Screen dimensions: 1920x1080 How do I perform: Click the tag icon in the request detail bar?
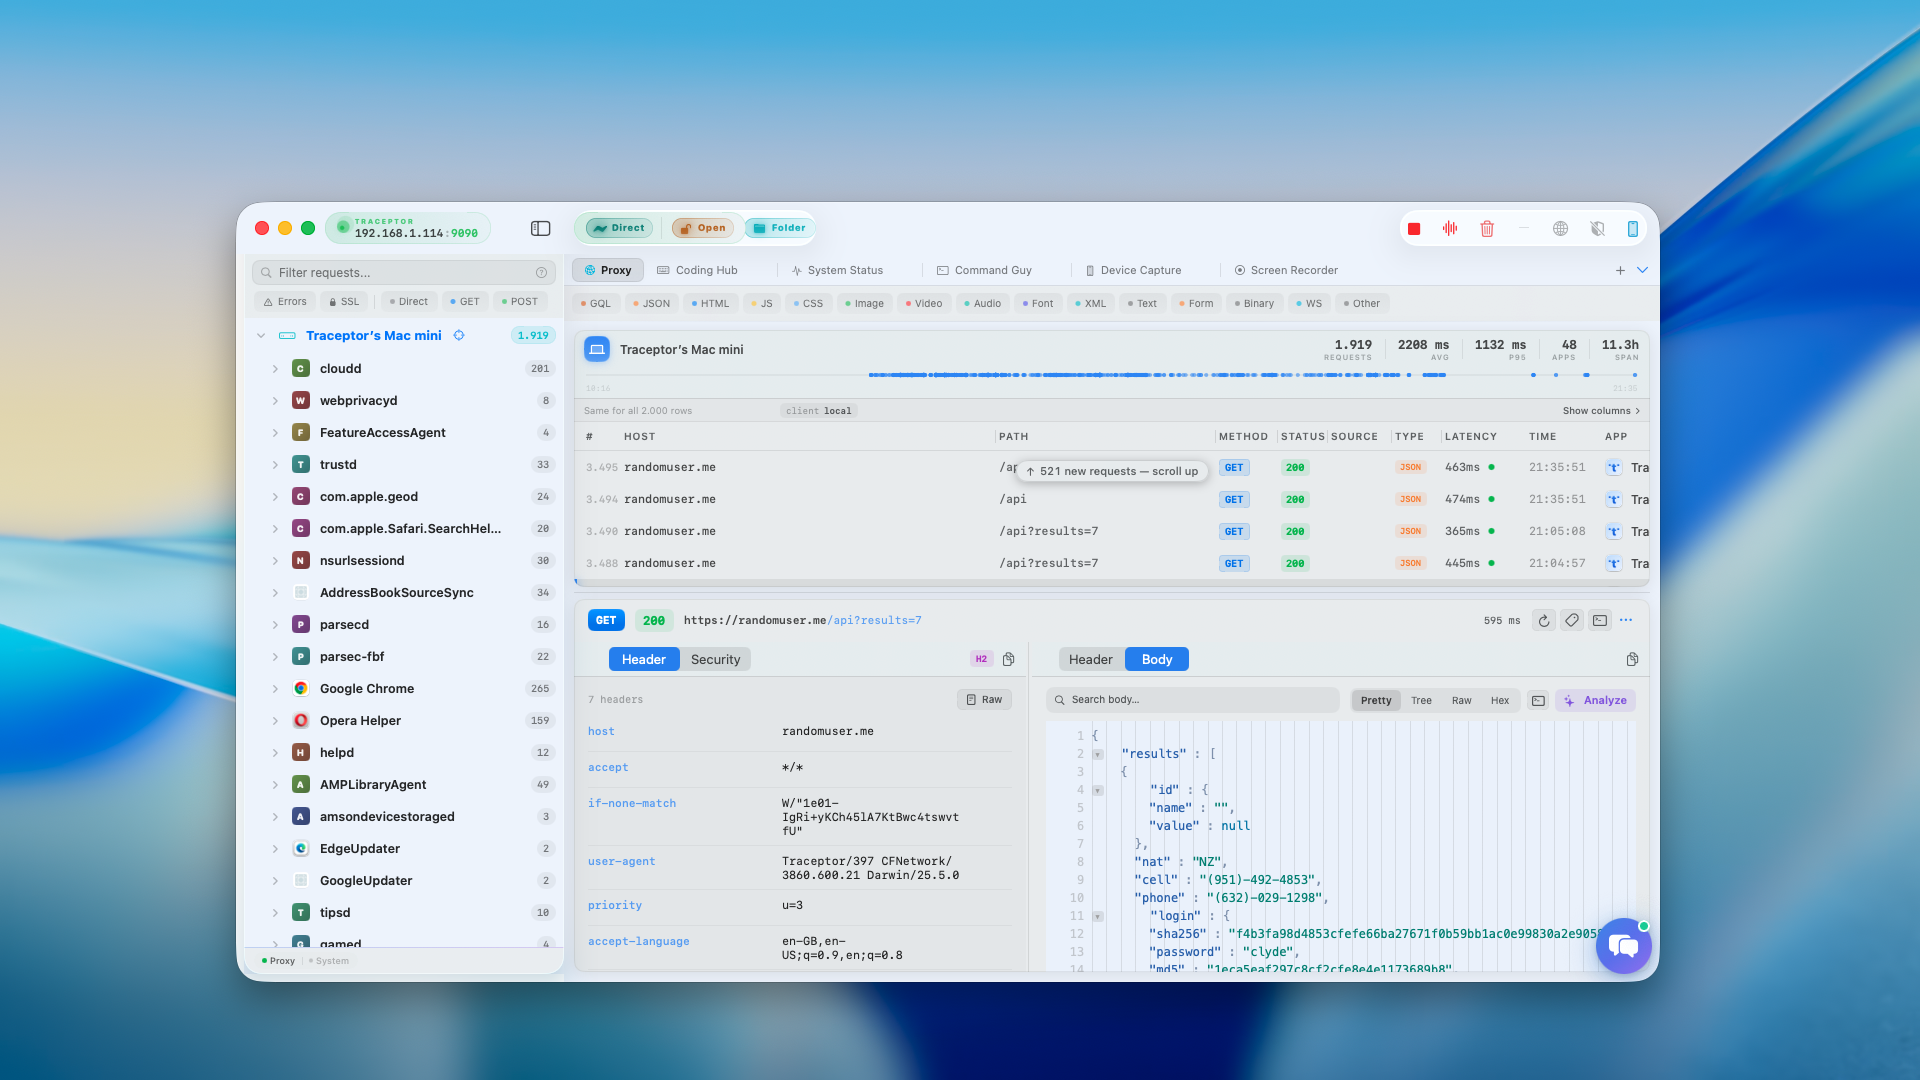coord(1572,621)
